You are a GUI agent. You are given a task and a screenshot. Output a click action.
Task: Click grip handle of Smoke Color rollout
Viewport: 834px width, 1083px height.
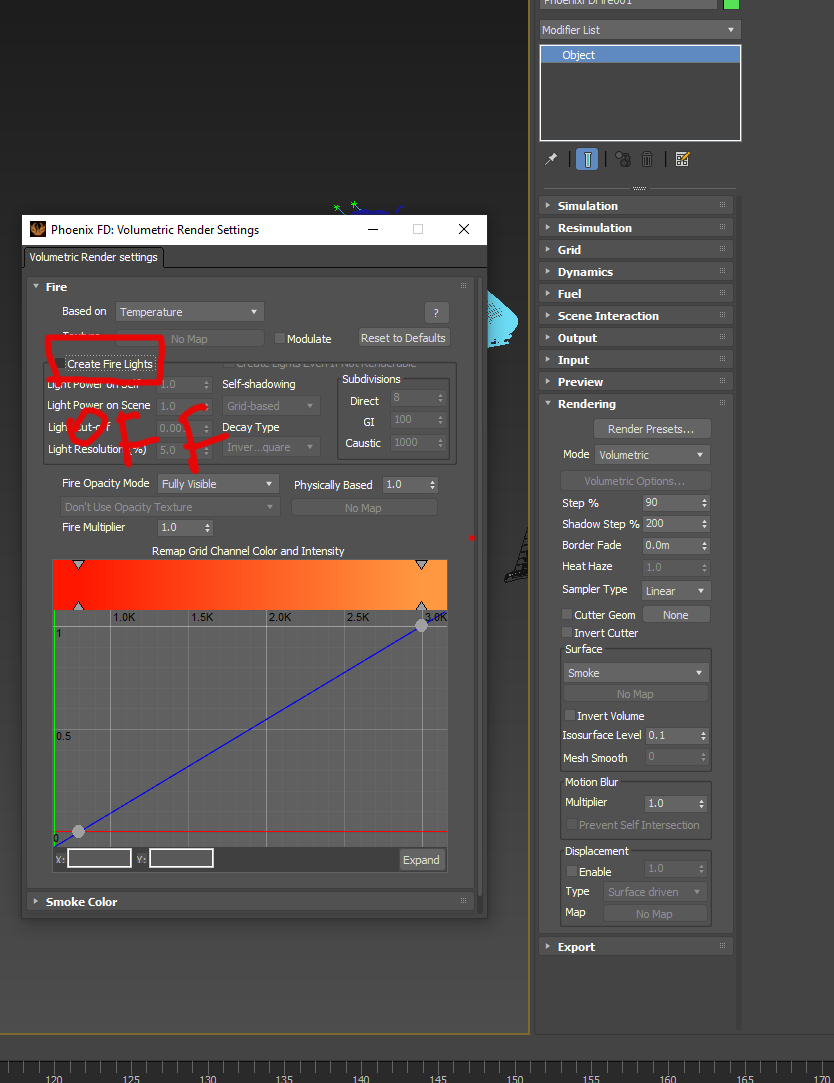464,901
